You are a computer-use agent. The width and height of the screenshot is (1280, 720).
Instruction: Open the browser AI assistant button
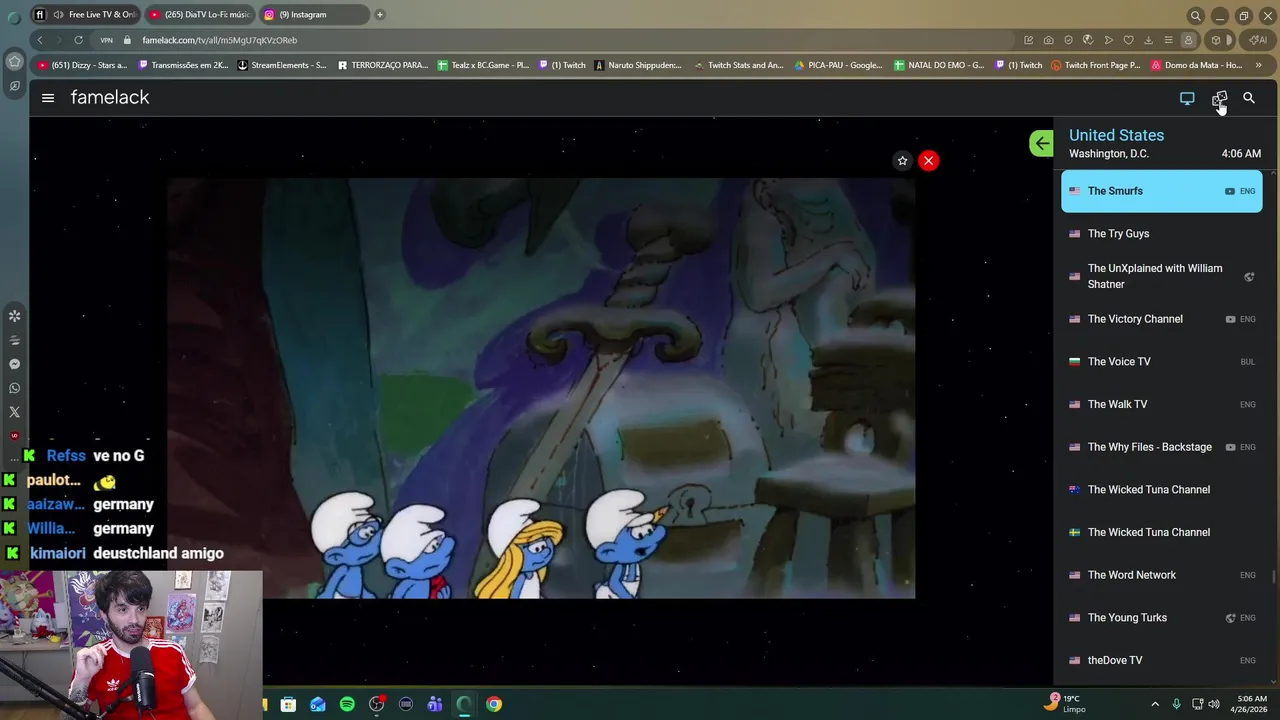pos(1258,40)
